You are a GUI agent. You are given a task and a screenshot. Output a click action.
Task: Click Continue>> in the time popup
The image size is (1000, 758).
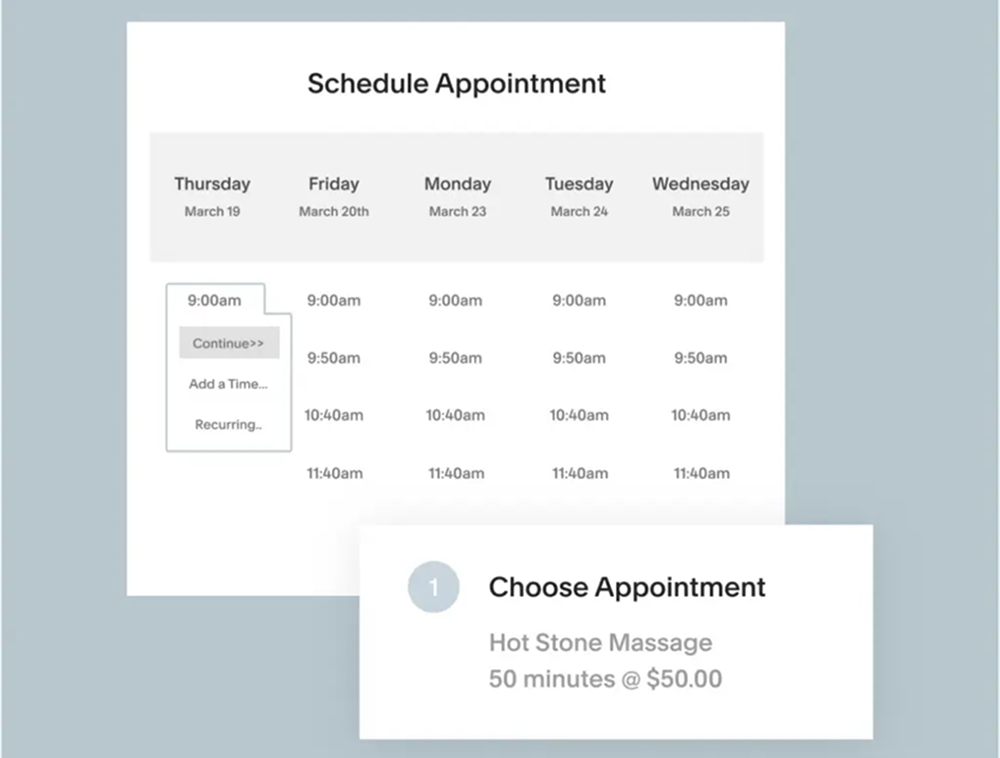point(229,343)
